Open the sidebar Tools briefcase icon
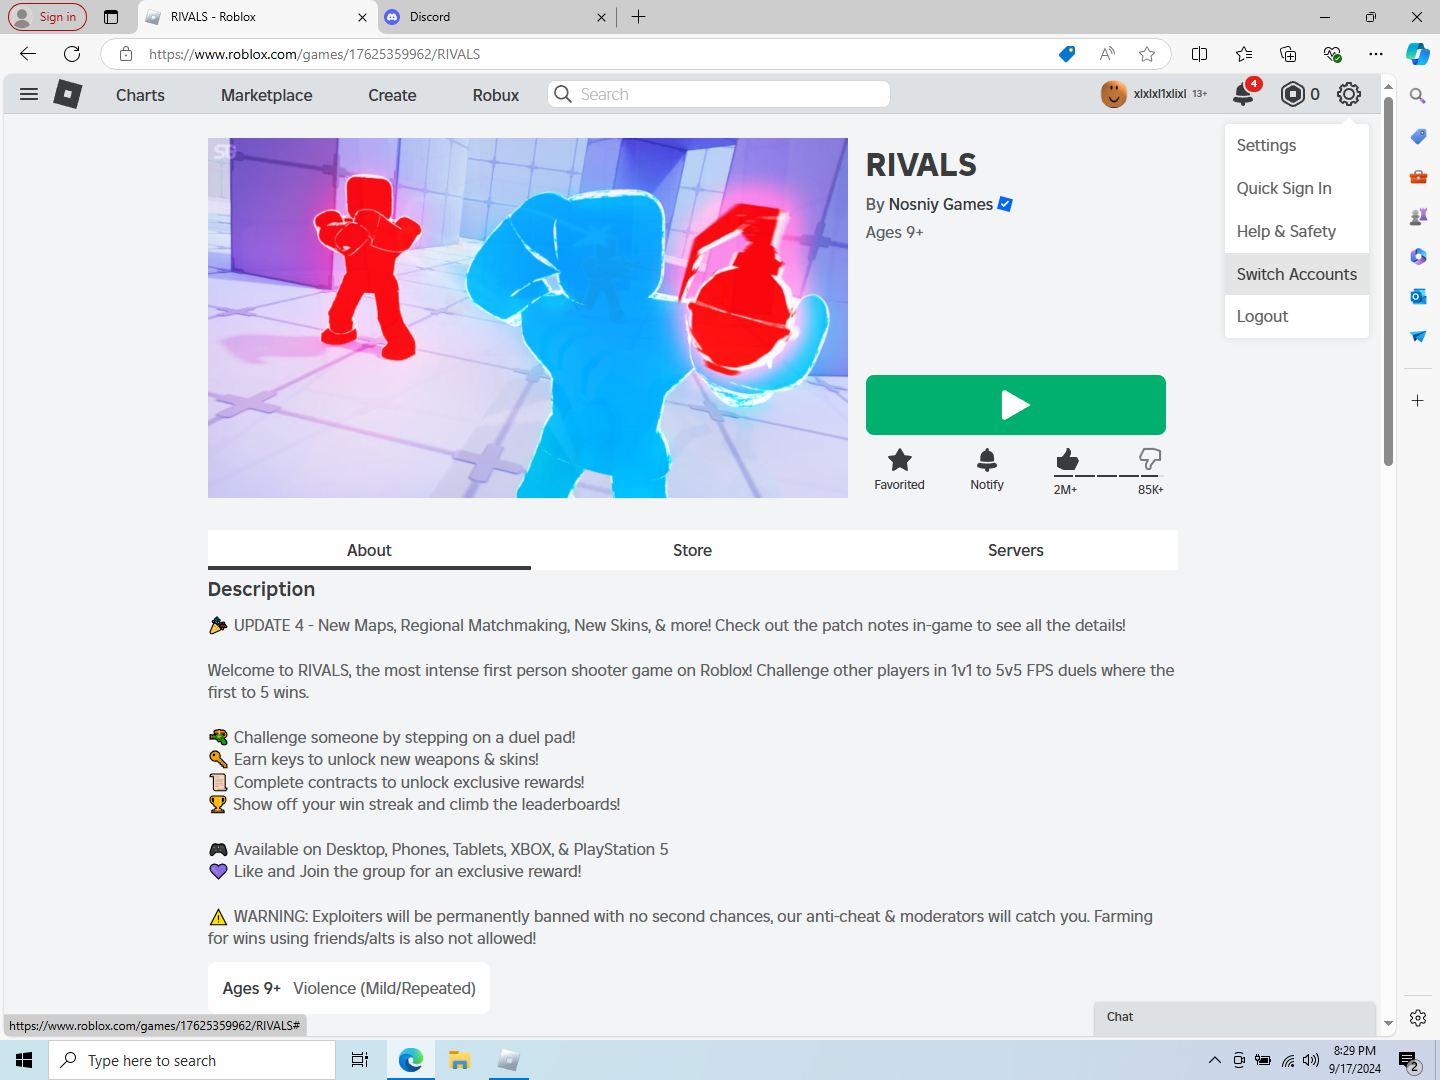This screenshot has height=1080, width=1440. [1418, 176]
